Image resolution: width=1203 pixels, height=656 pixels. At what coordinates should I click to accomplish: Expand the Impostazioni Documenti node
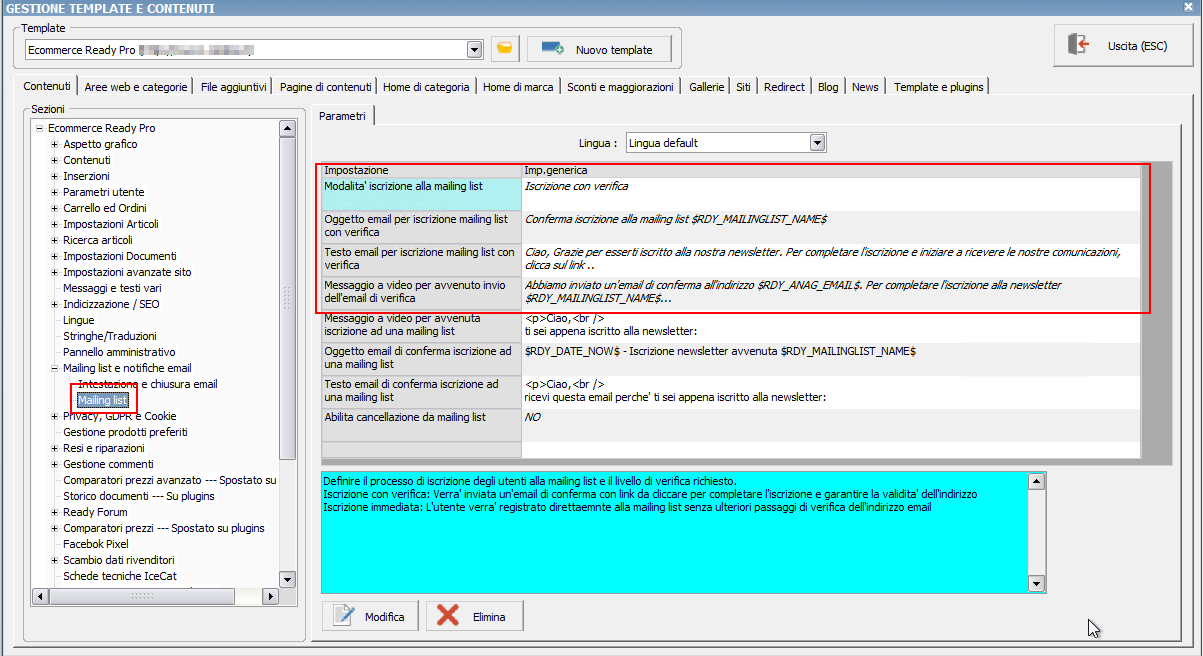point(55,256)
